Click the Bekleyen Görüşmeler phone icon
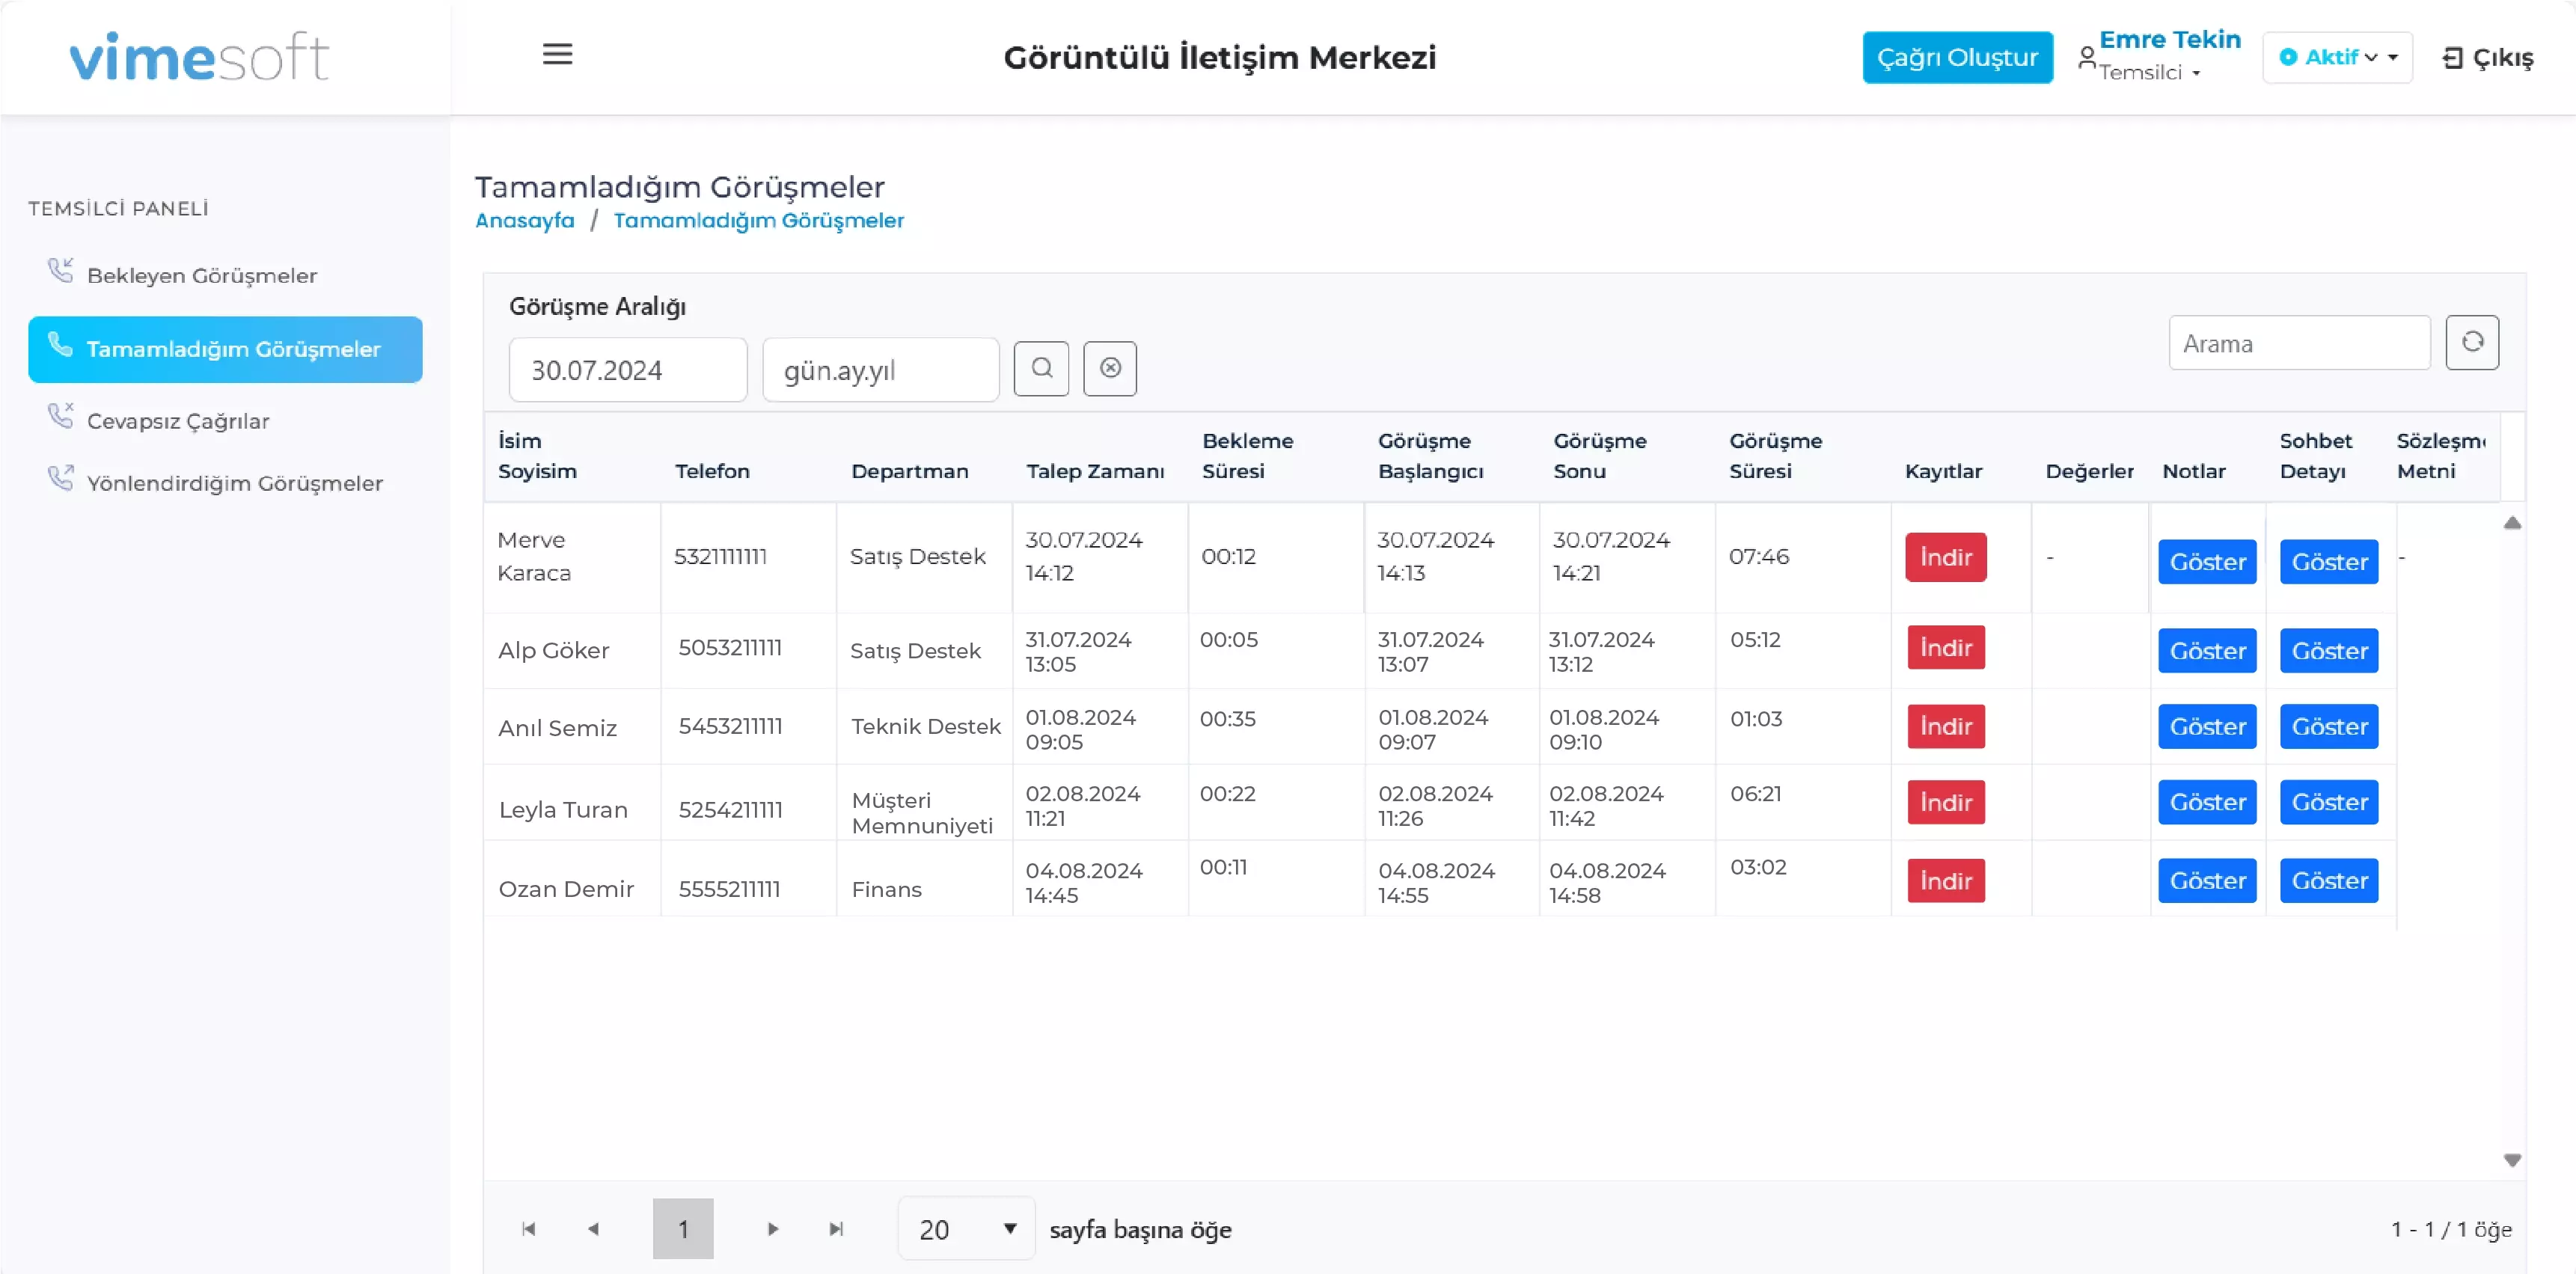 tap(61, 270)
